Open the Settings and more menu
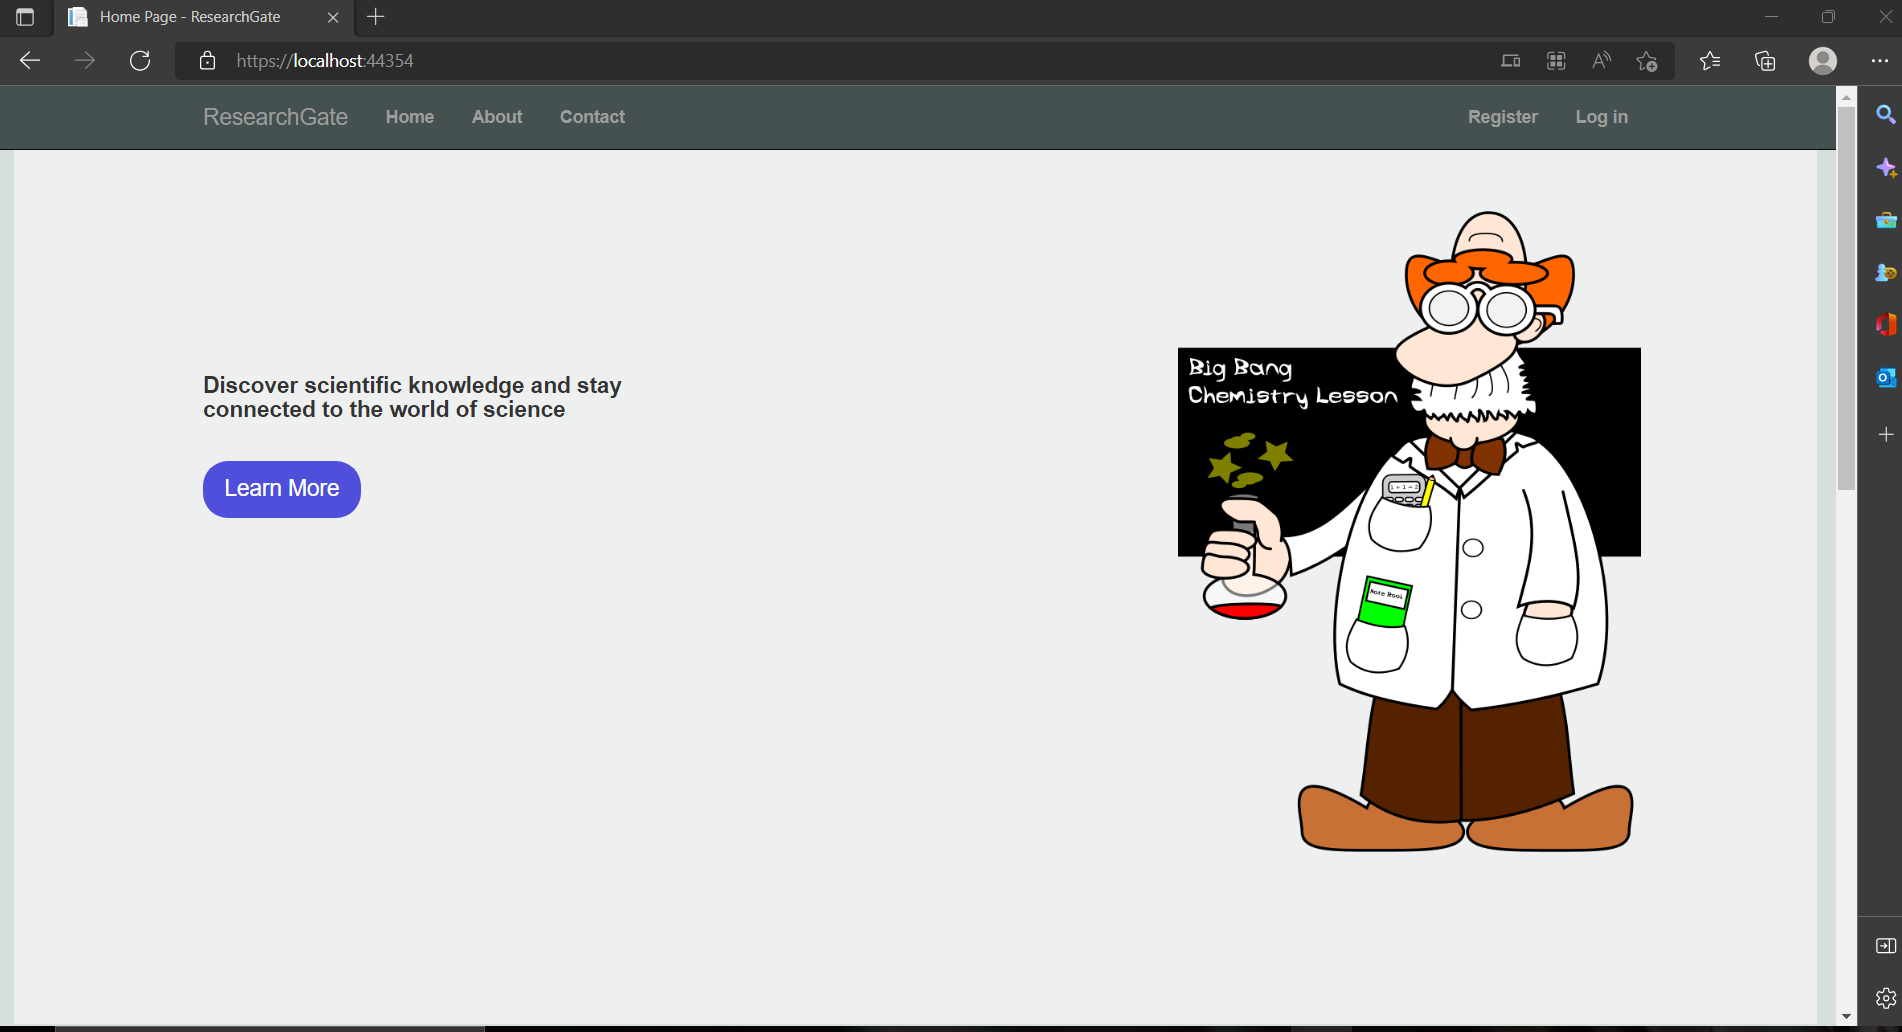 pyautogui.click(x=1879, y=60)
